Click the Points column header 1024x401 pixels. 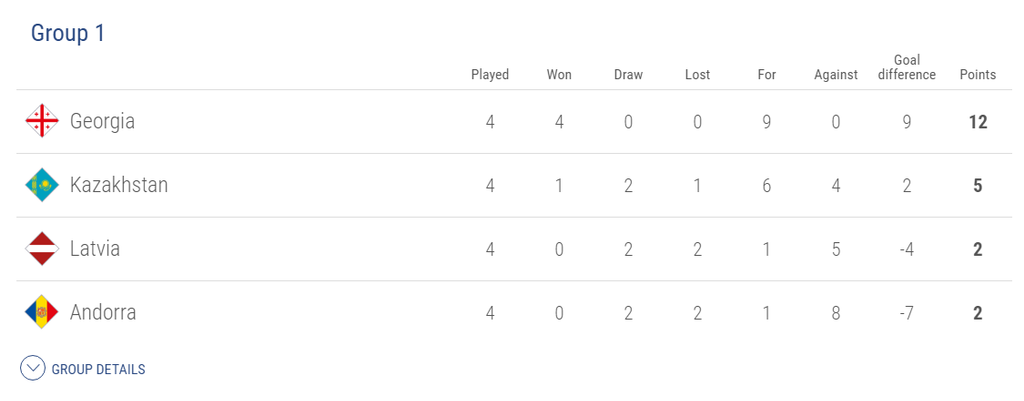978,74
